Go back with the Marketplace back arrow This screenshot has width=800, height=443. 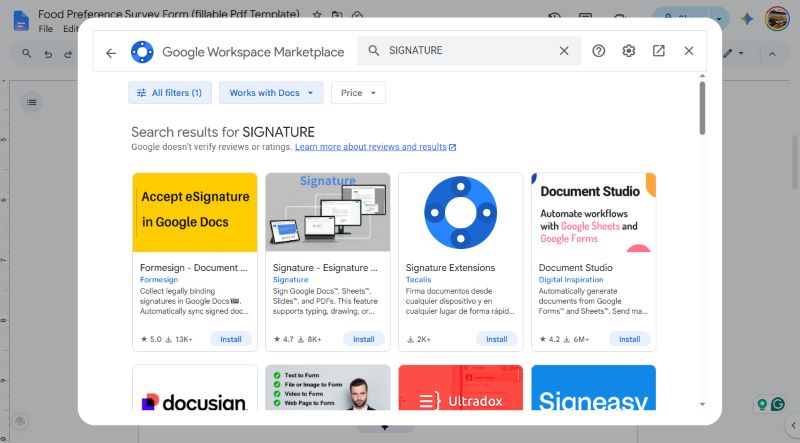pos(111,53)
